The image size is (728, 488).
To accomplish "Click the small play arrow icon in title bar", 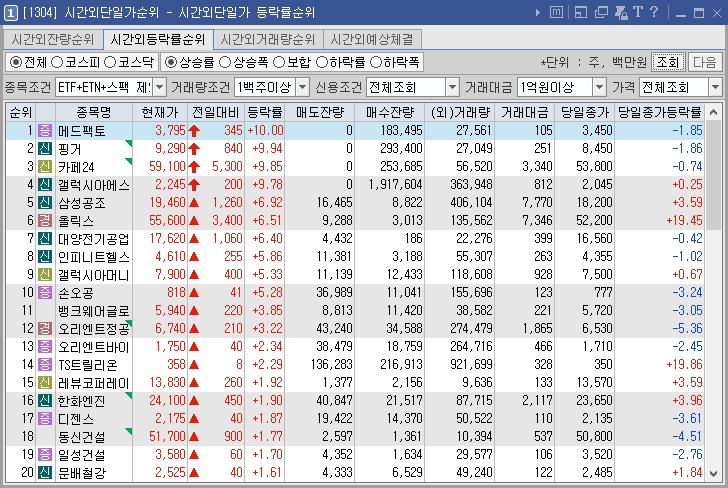I will tap(538, 13).
